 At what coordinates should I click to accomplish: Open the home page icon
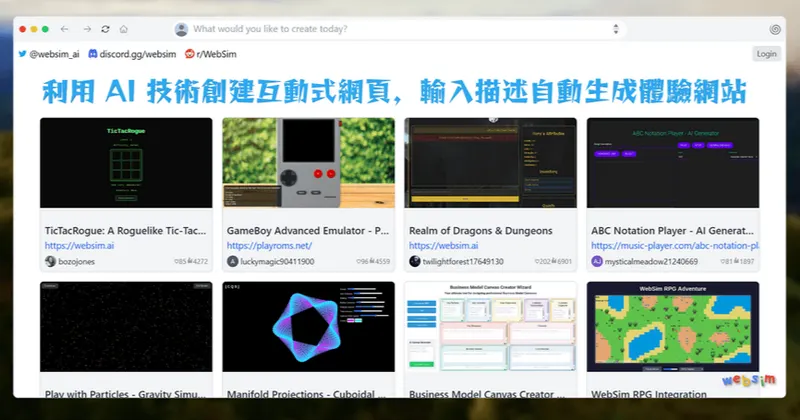click(x=123, y=29)
